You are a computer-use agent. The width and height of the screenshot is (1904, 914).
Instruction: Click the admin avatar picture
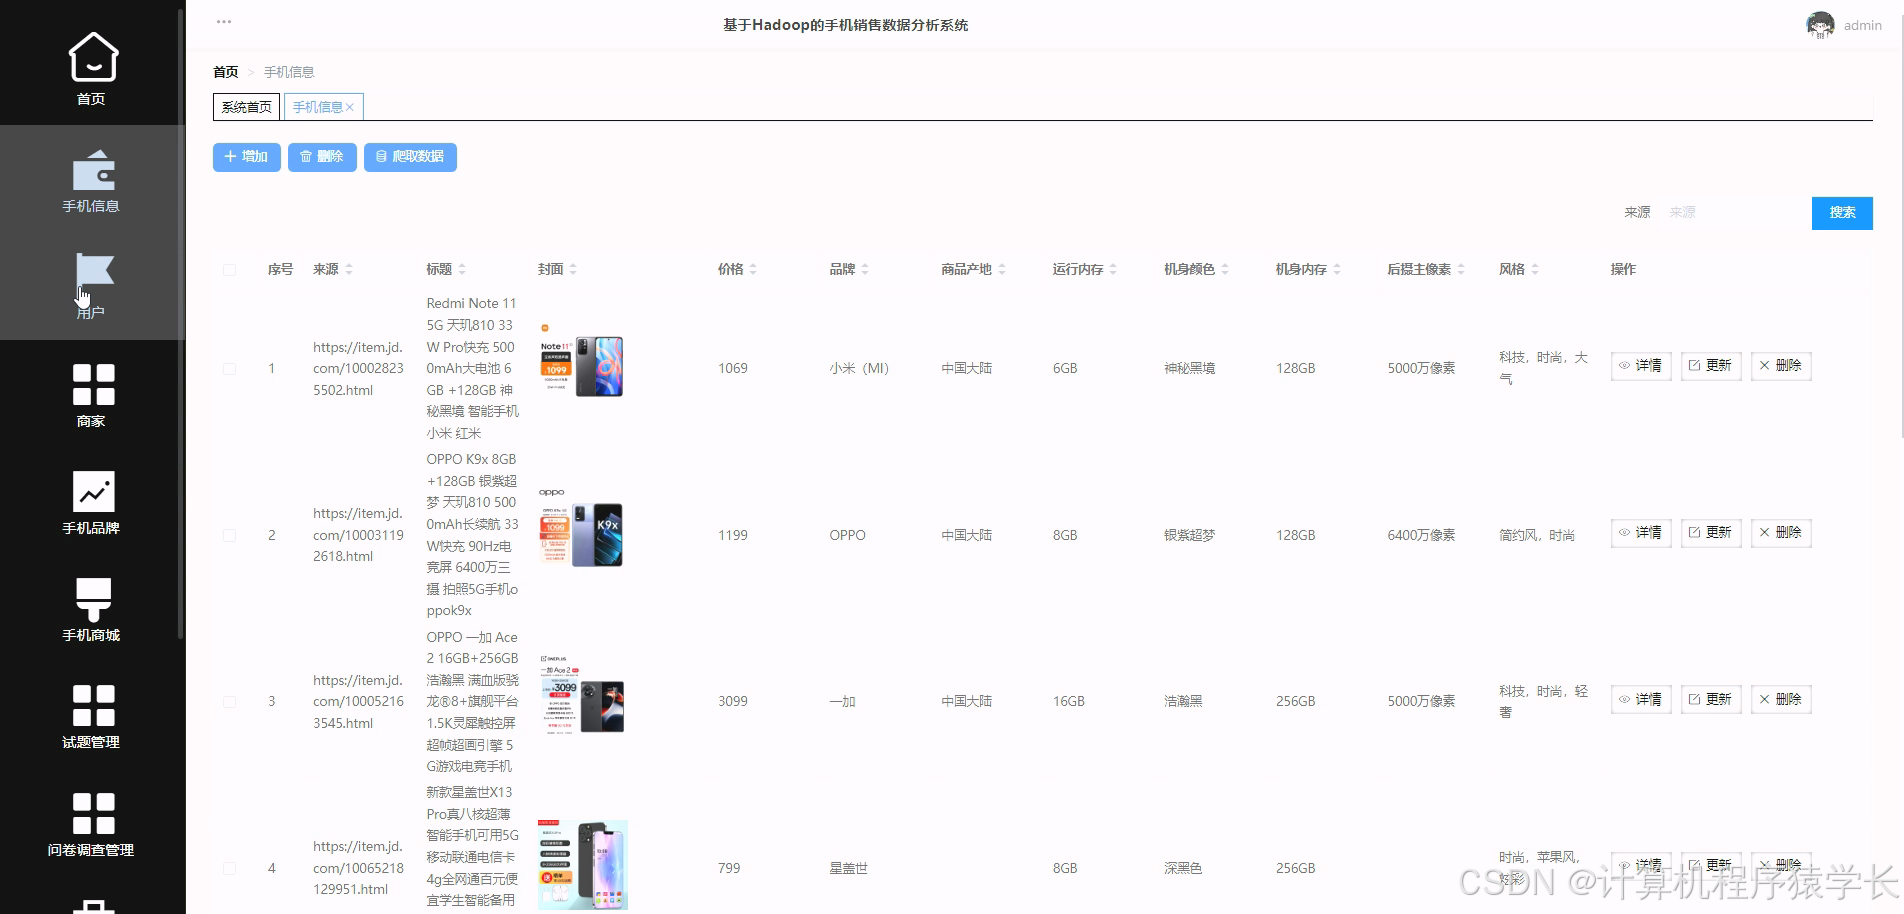pos(1820,25)
